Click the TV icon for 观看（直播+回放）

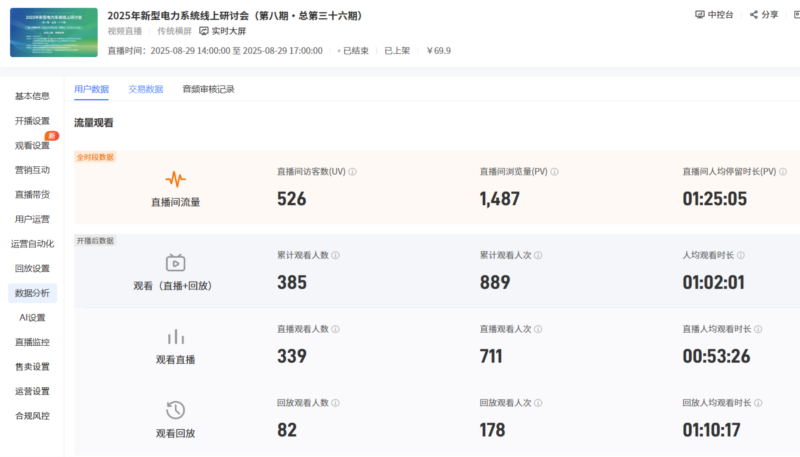176,262
